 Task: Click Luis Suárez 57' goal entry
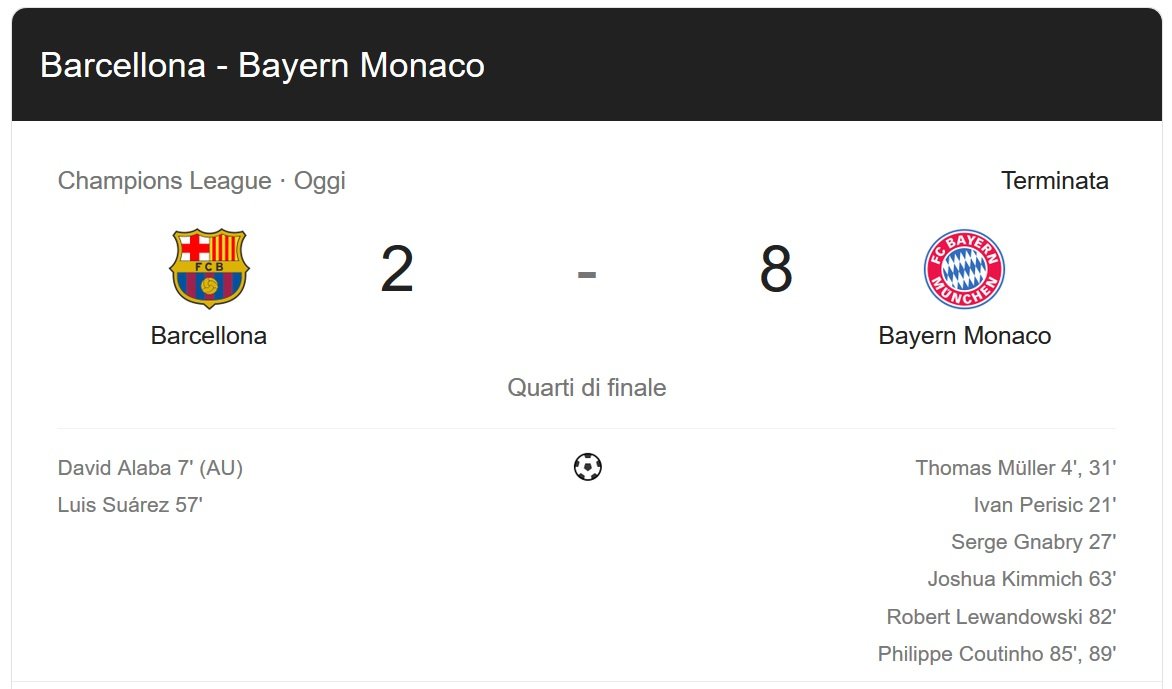130,505
